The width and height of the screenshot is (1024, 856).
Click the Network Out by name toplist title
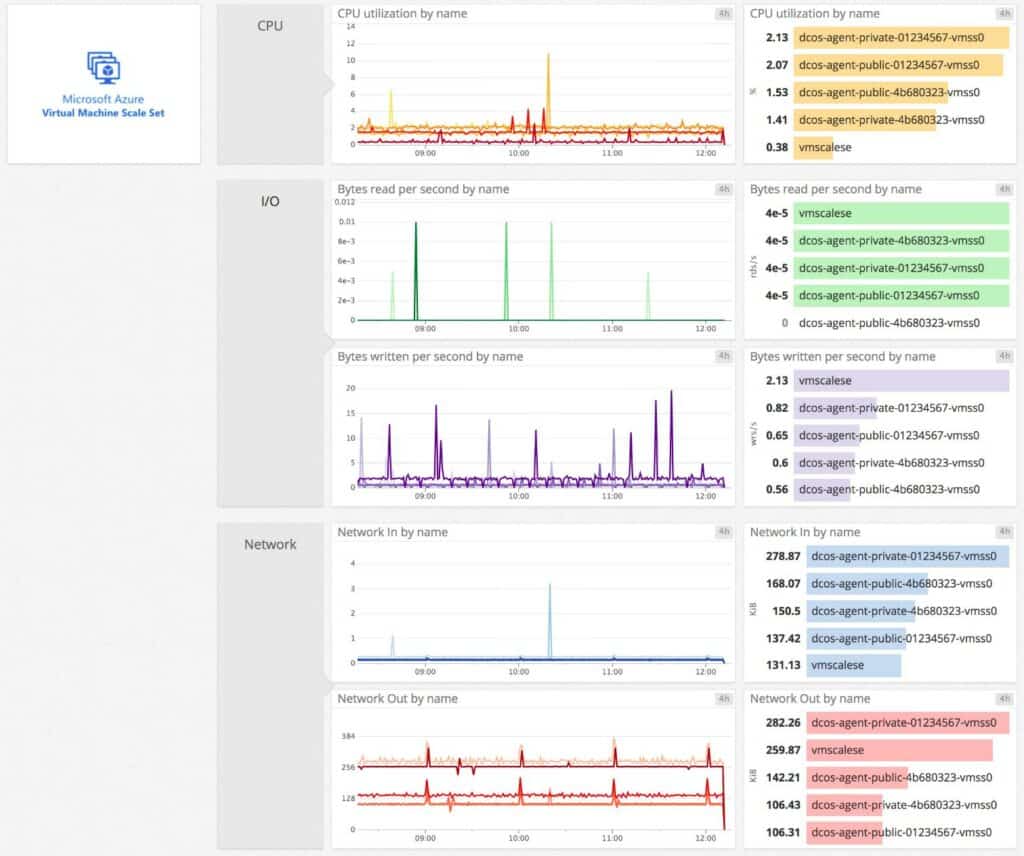(x=810, y=699)
